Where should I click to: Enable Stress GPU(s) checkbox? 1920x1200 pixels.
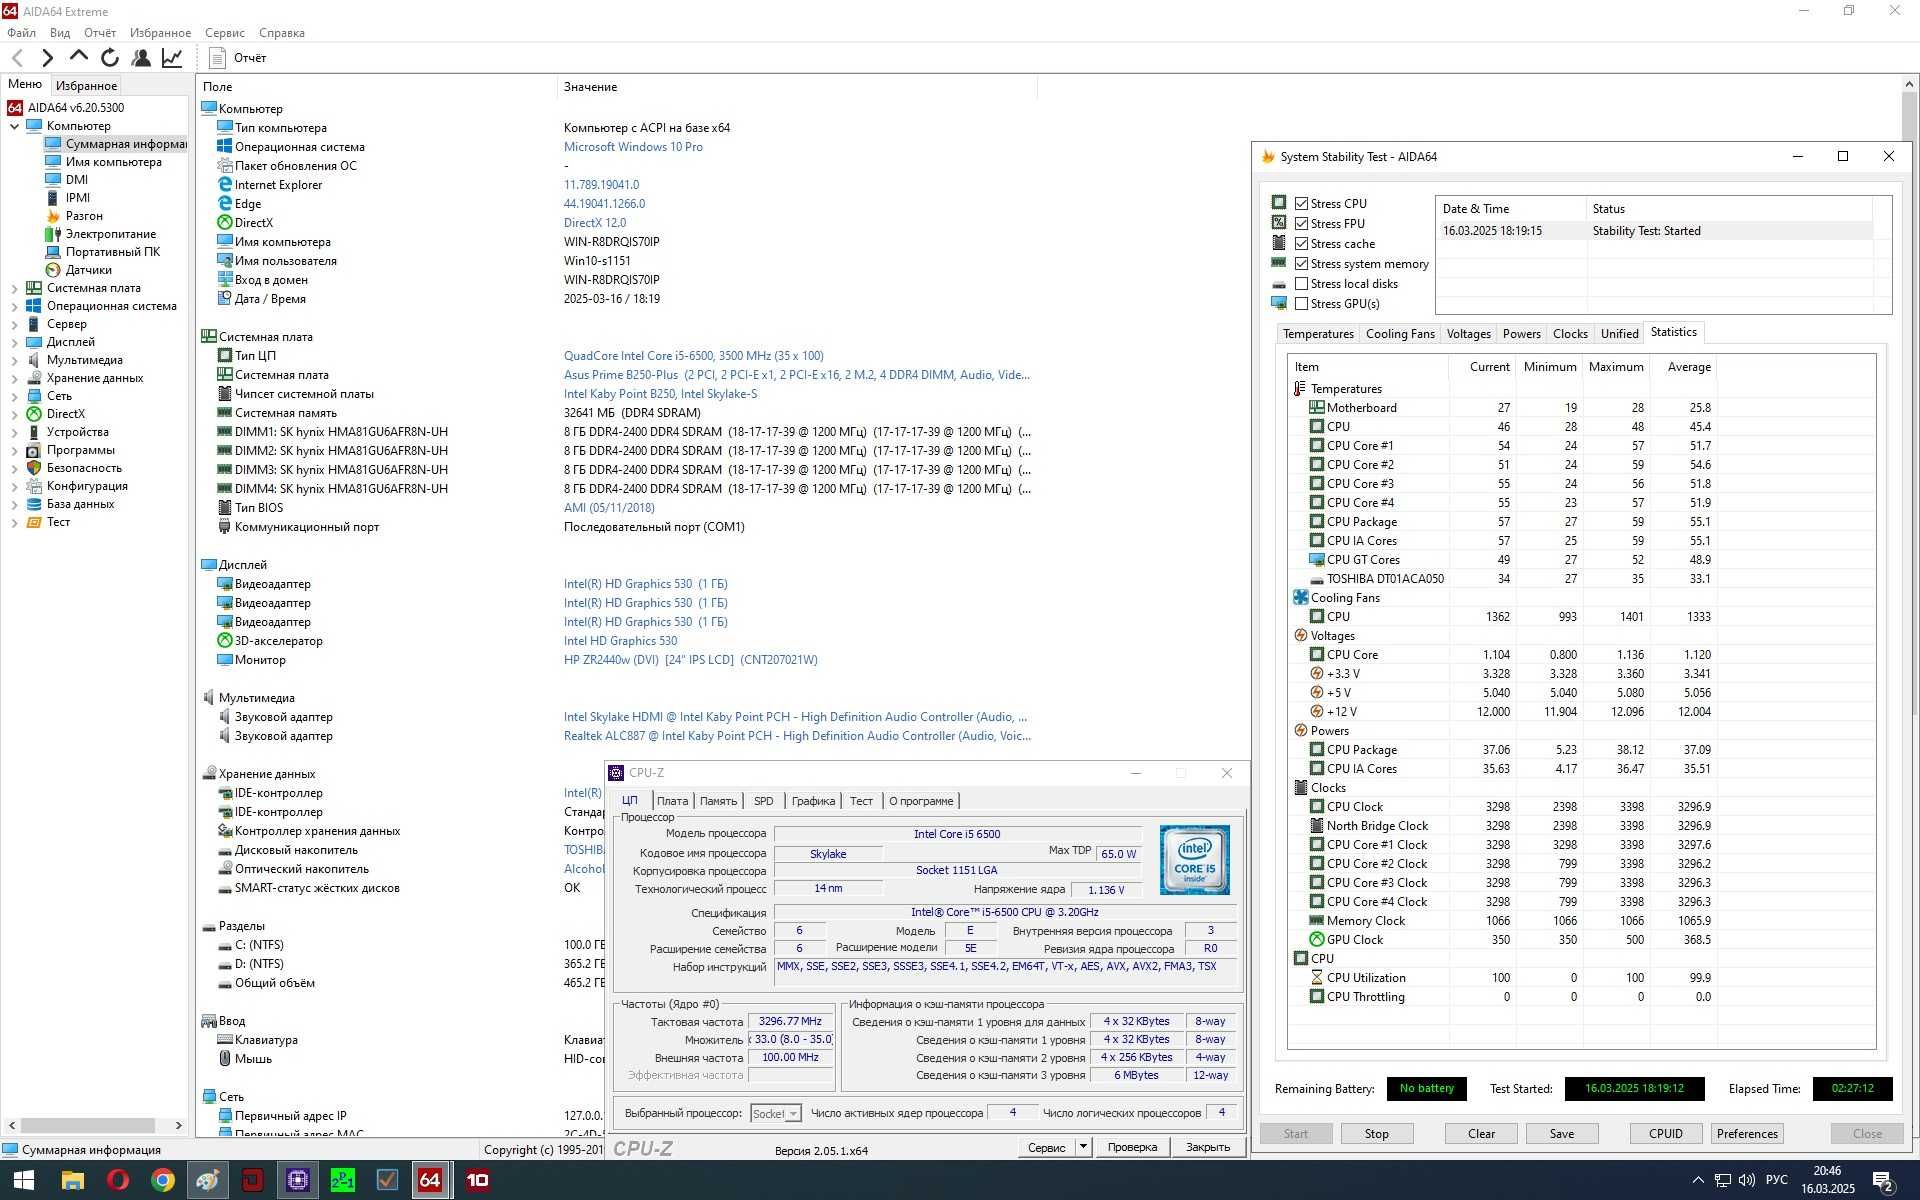tap(1301, 303)
